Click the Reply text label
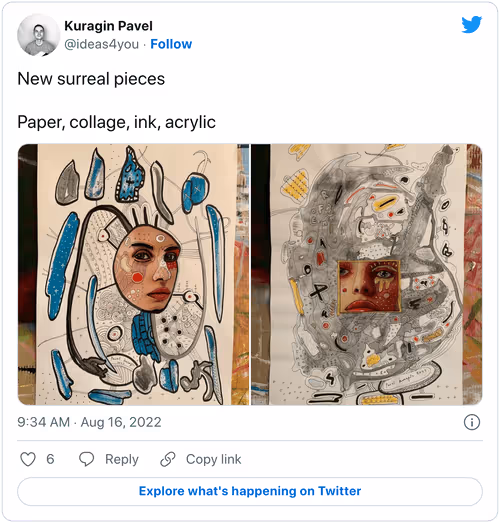Image resolution: width=500 pixels, height=523 pixels. pyautogui.click(x=122, y=459)
